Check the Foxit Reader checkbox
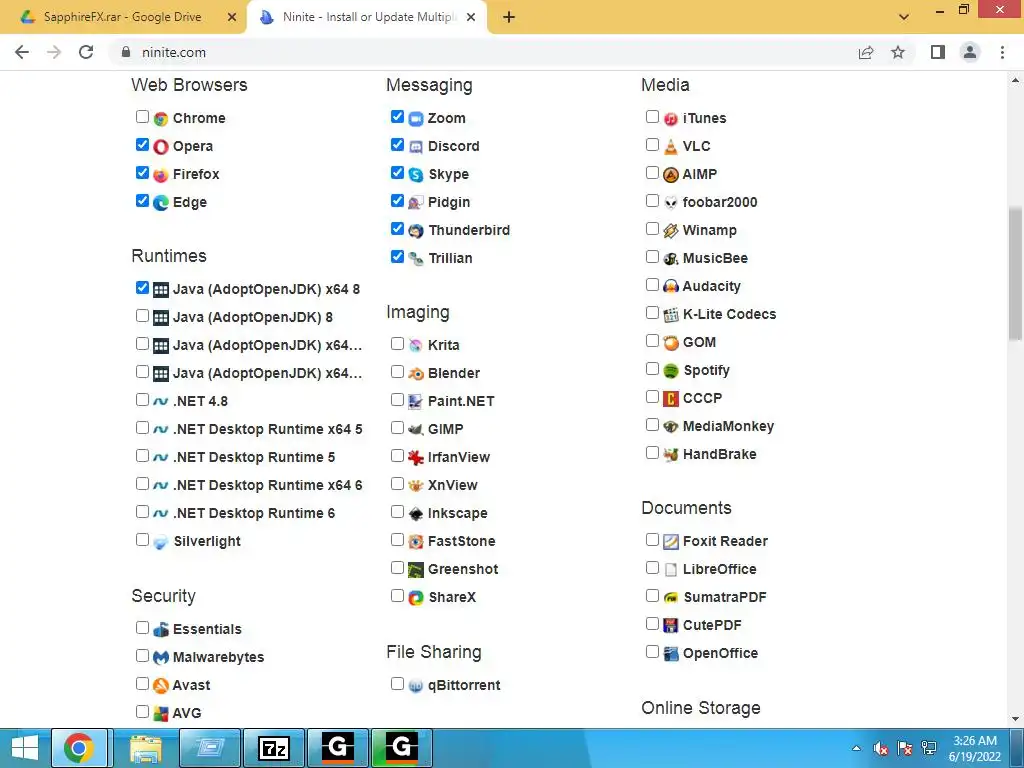The image size is (1024, 768). (x=652, y=539)
